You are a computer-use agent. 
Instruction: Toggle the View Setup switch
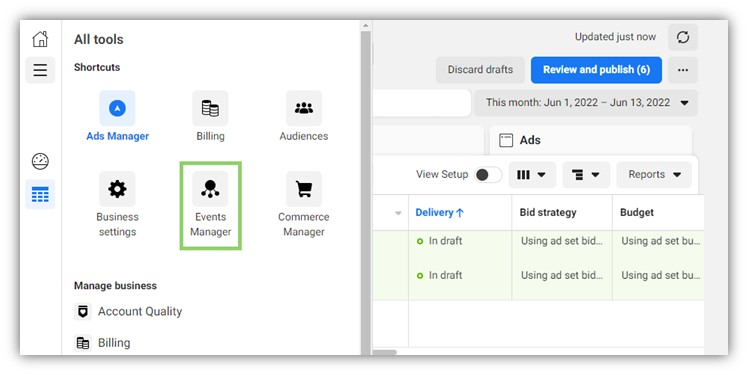click(x=488, y=175)
